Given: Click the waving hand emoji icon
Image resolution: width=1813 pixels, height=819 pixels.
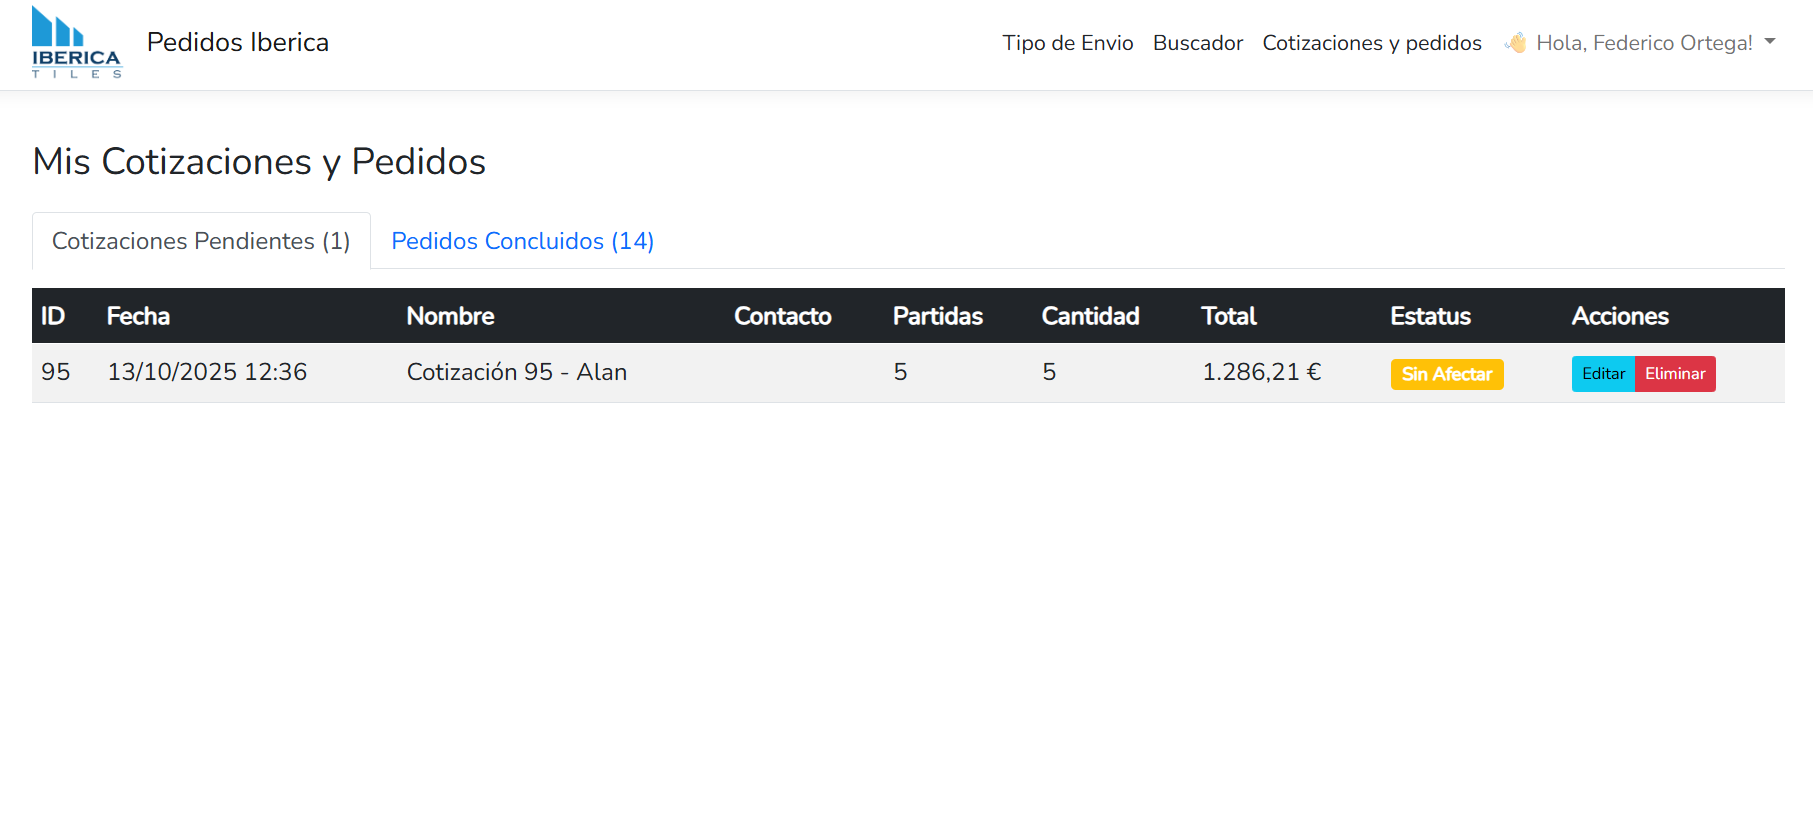Looking at the screenshot, I should tap(1516, 43).
